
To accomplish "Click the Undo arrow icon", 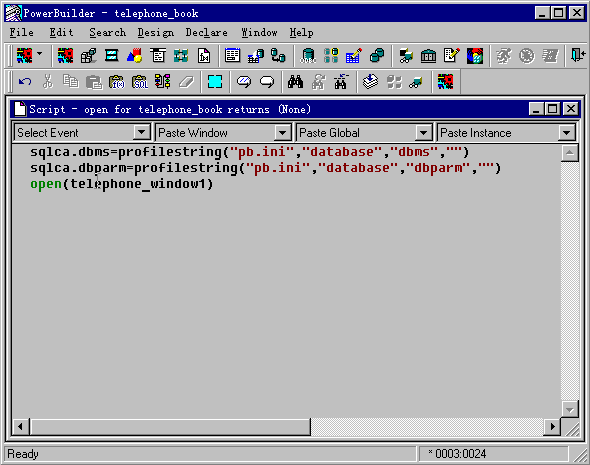I will 25,82.
